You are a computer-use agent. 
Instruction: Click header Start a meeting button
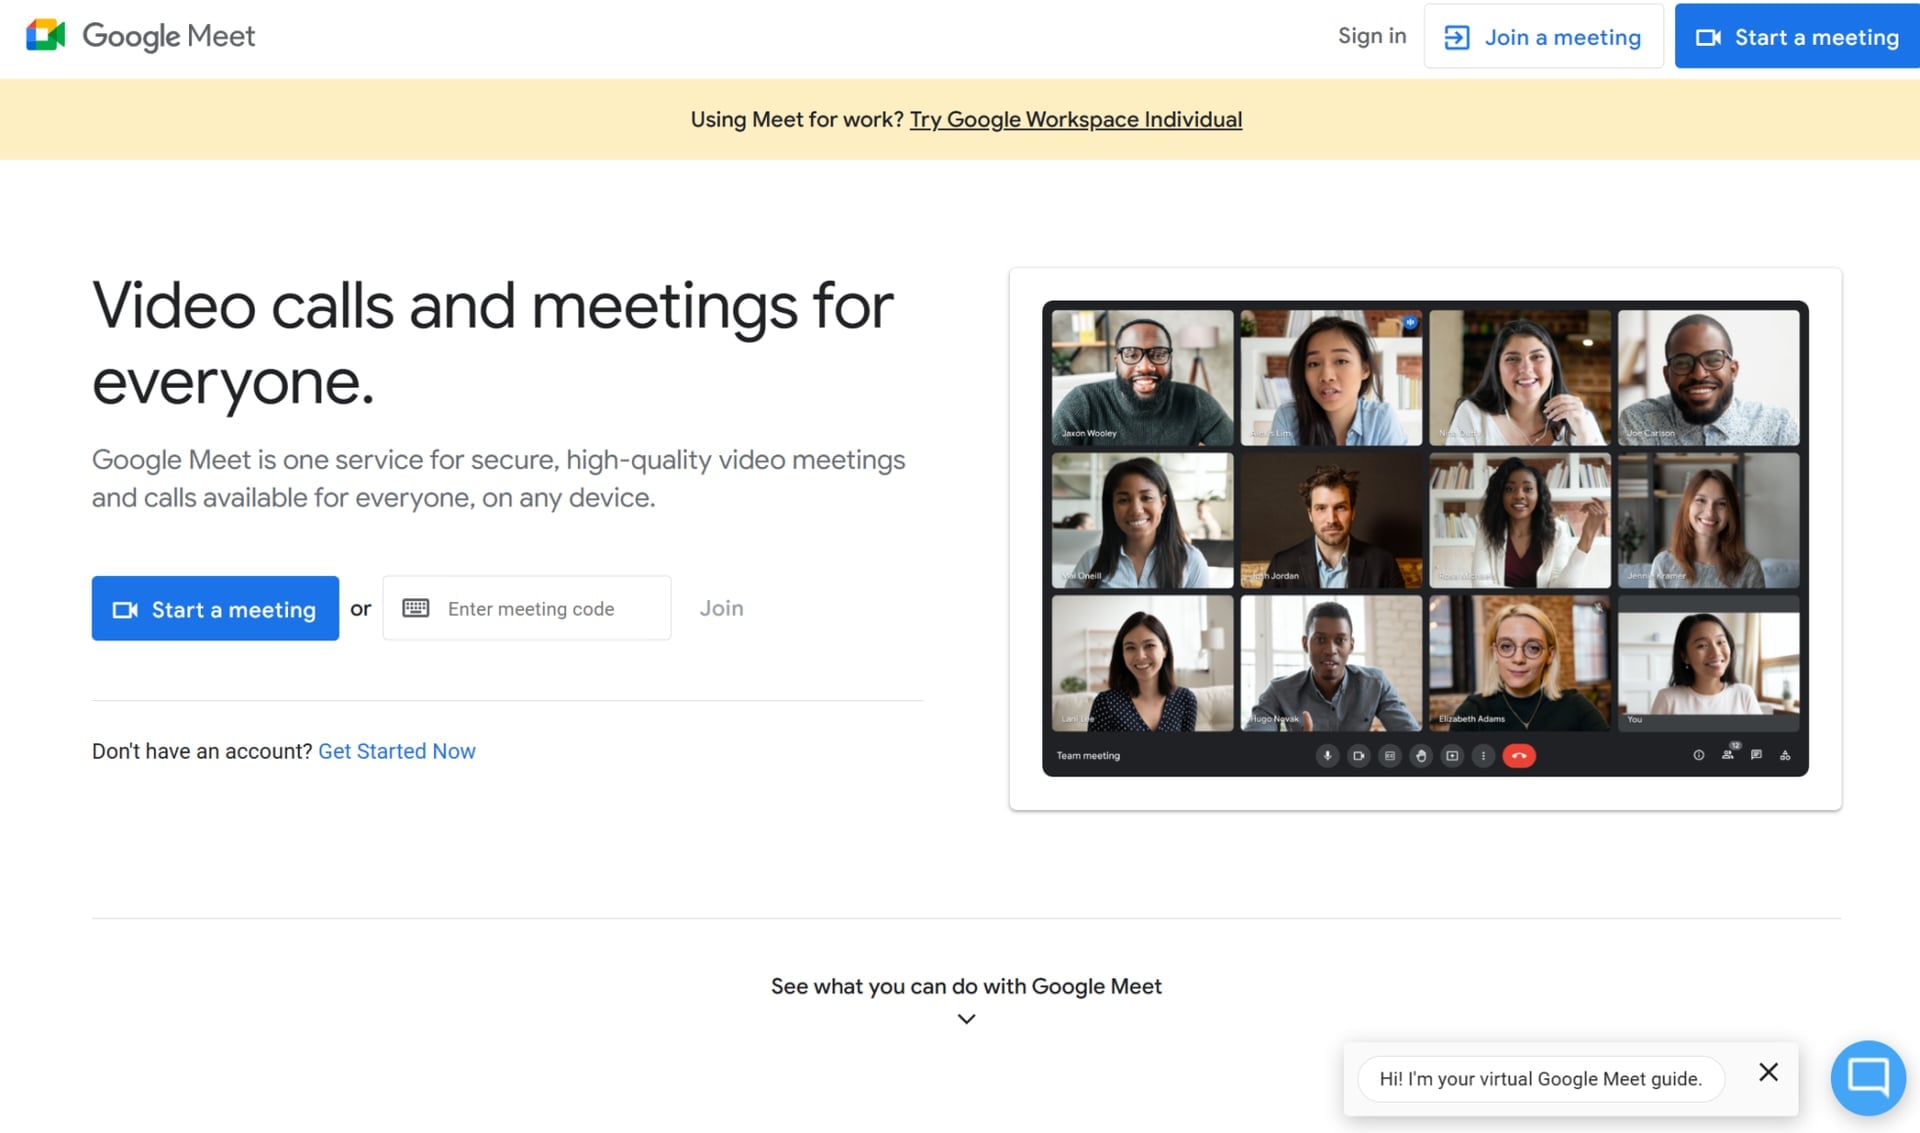[x=1797, y=37]
